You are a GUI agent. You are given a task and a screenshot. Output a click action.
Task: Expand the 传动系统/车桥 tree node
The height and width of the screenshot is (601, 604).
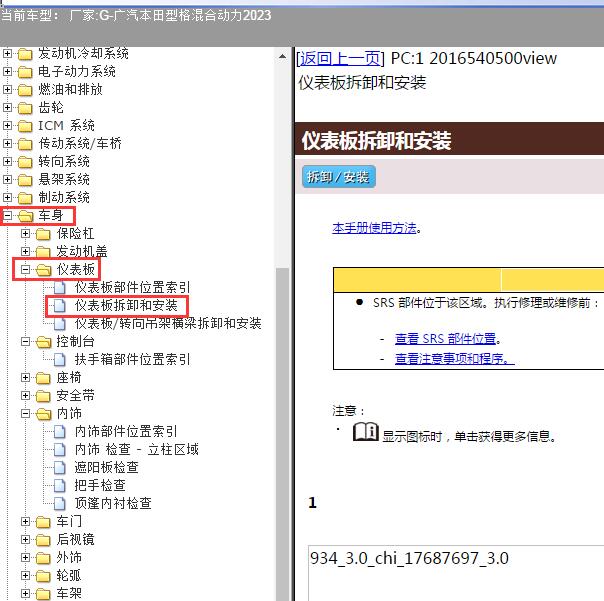click(7, 143)
